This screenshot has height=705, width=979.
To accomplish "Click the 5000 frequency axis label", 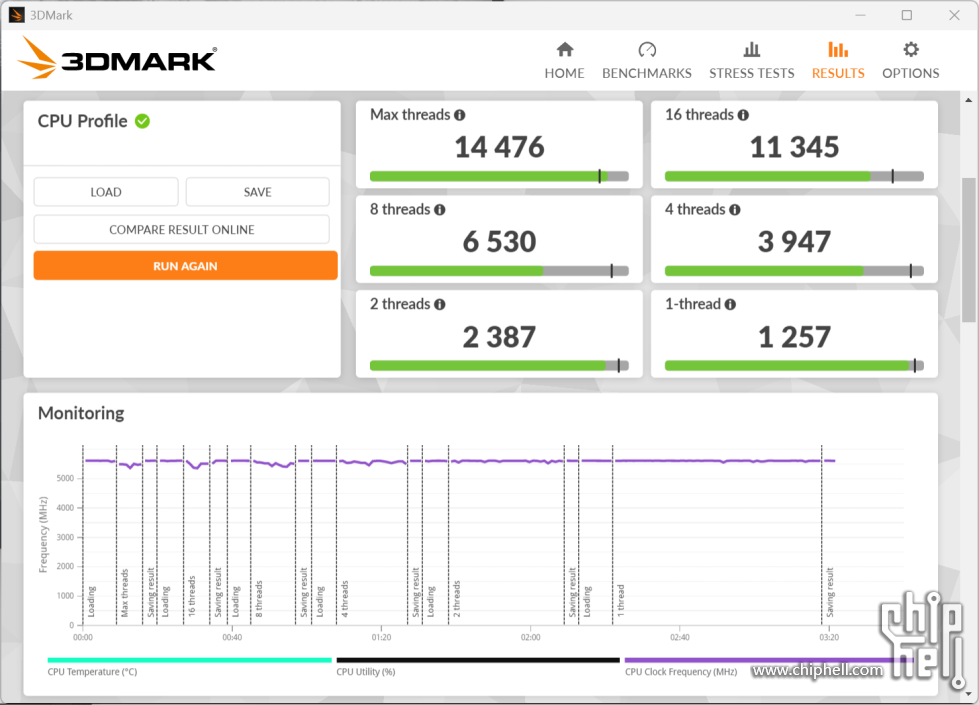I will (66, 478).
